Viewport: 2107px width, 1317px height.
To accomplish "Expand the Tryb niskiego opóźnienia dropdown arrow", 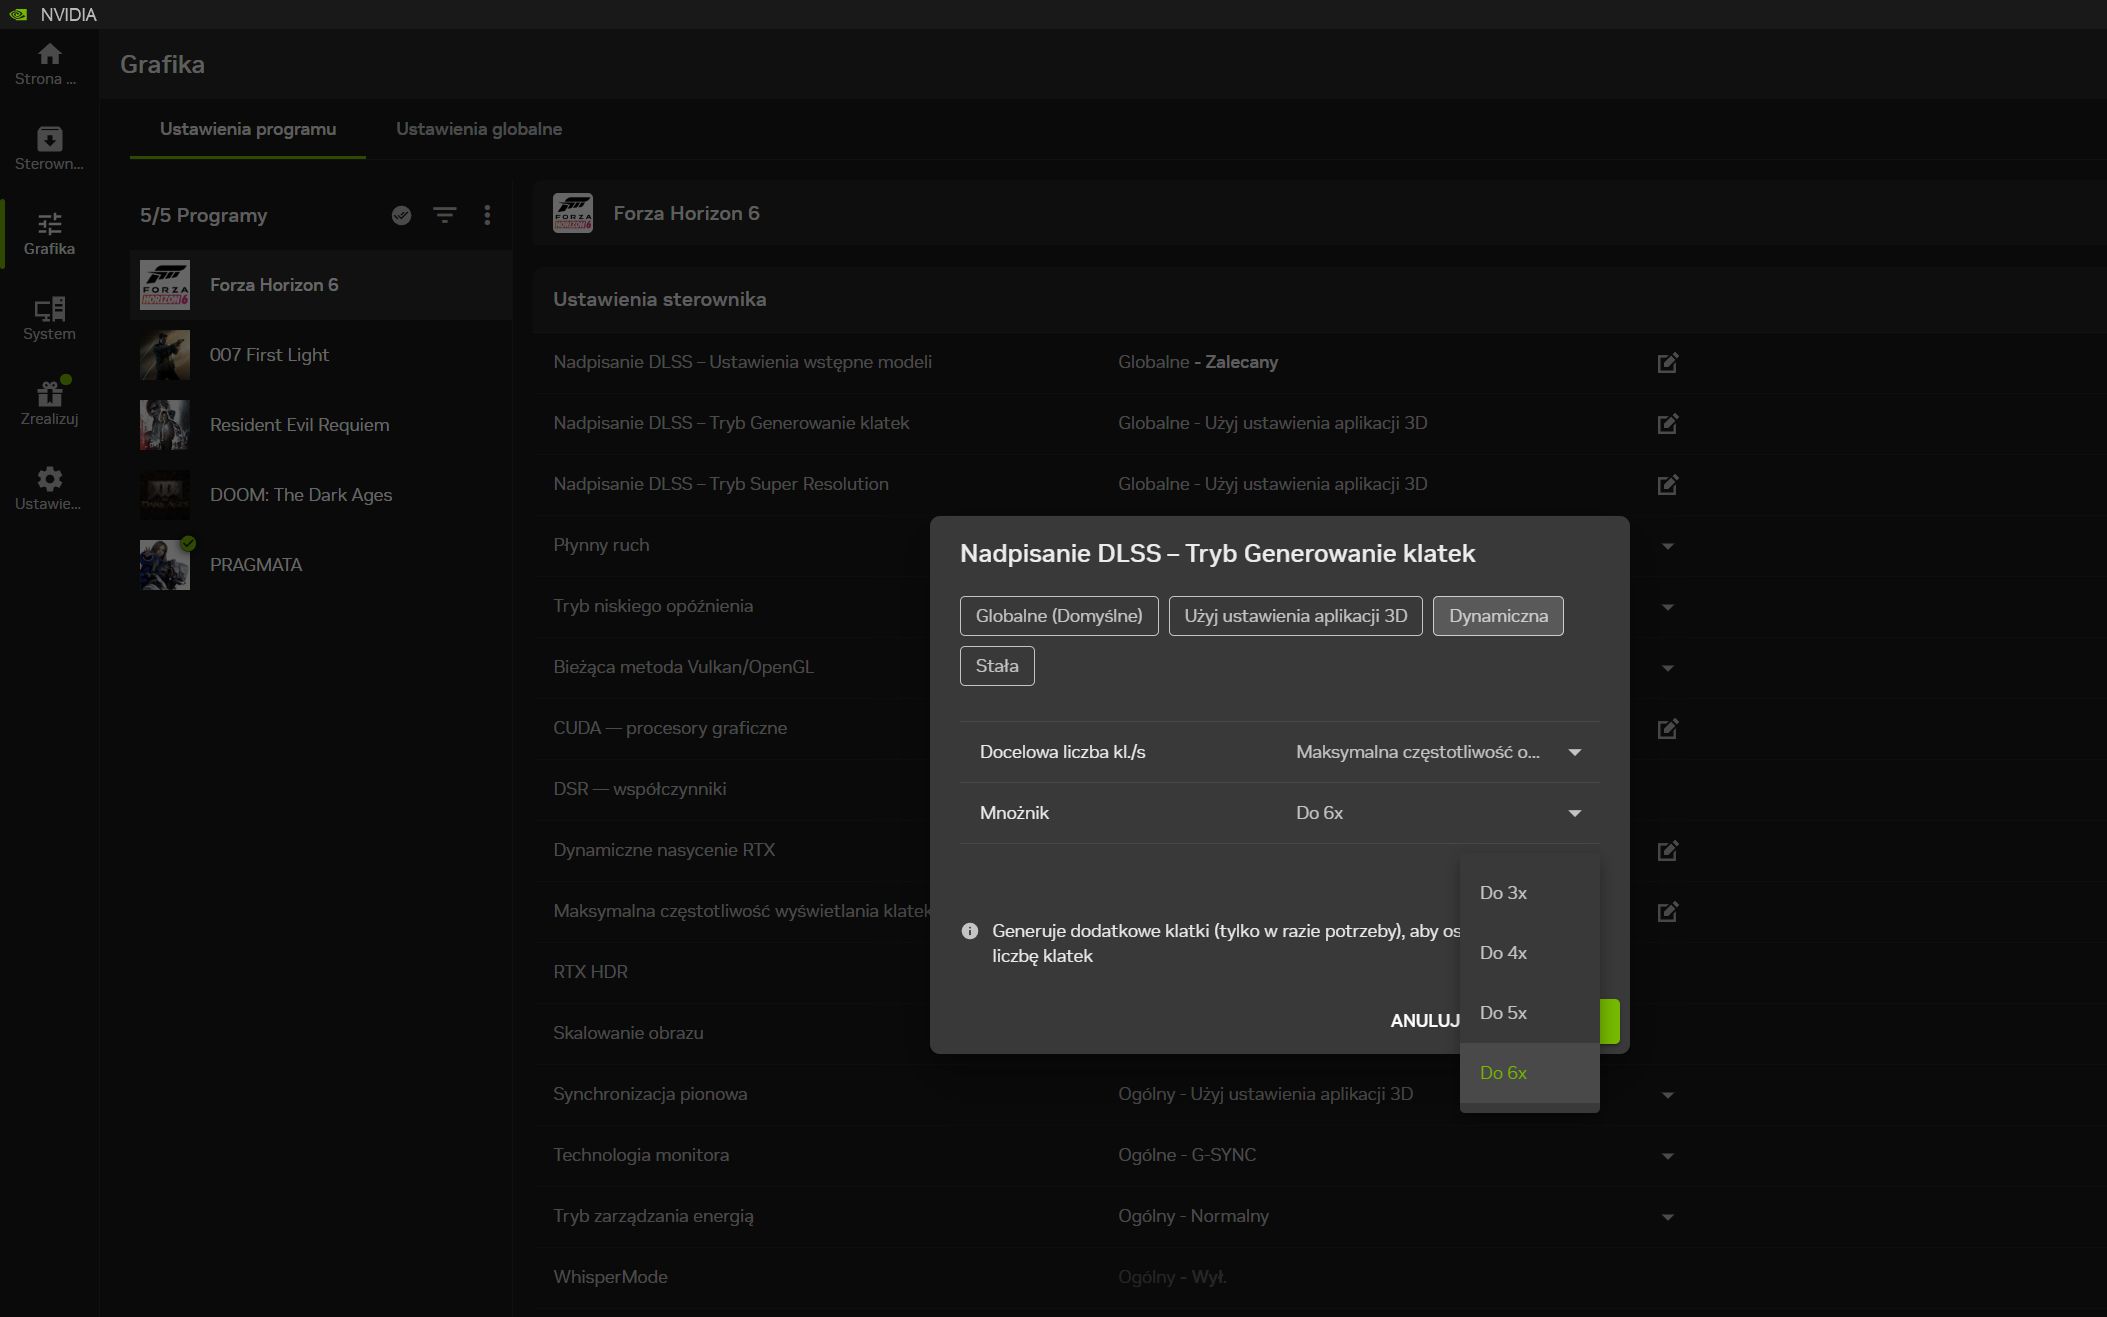I will 1667,607.
